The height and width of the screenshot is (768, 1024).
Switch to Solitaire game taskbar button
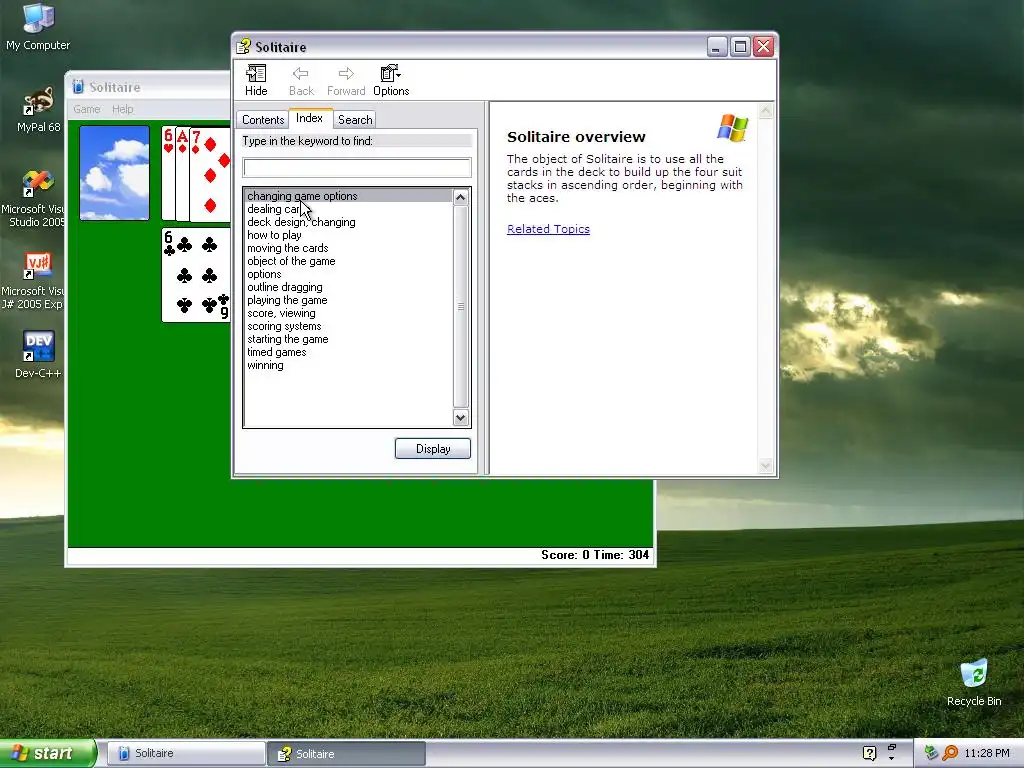point(186,753)
